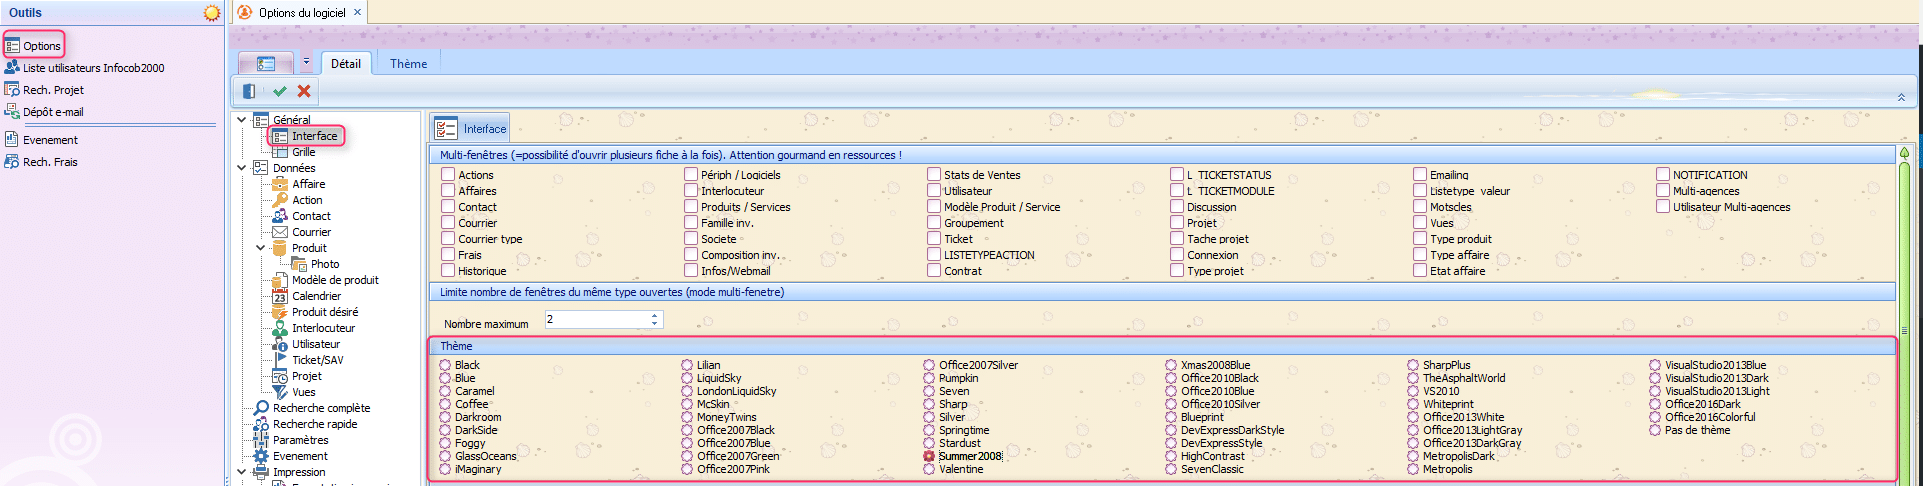
Task: Open Liste utilisateurs Infocob2000
Action: point(93,68)
